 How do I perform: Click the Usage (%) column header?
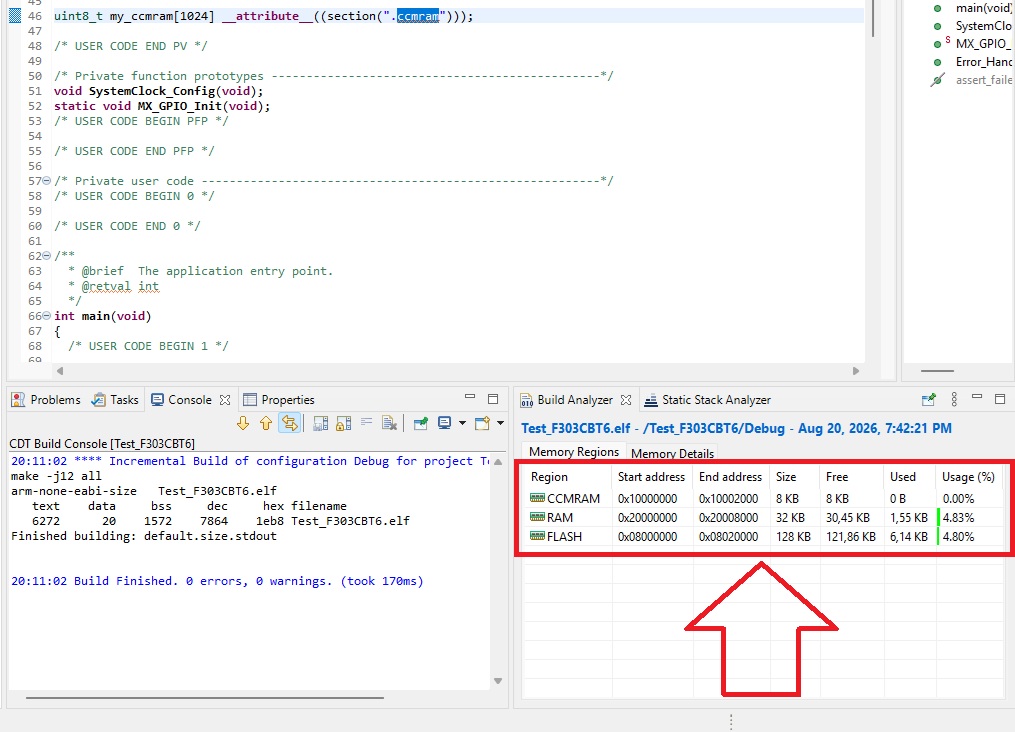point(968,477)
